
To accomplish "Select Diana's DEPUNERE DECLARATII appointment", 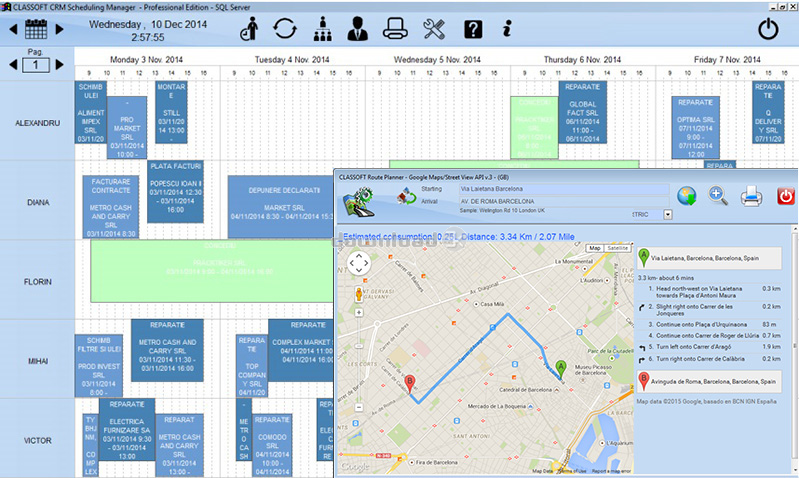I will point(281,207).
